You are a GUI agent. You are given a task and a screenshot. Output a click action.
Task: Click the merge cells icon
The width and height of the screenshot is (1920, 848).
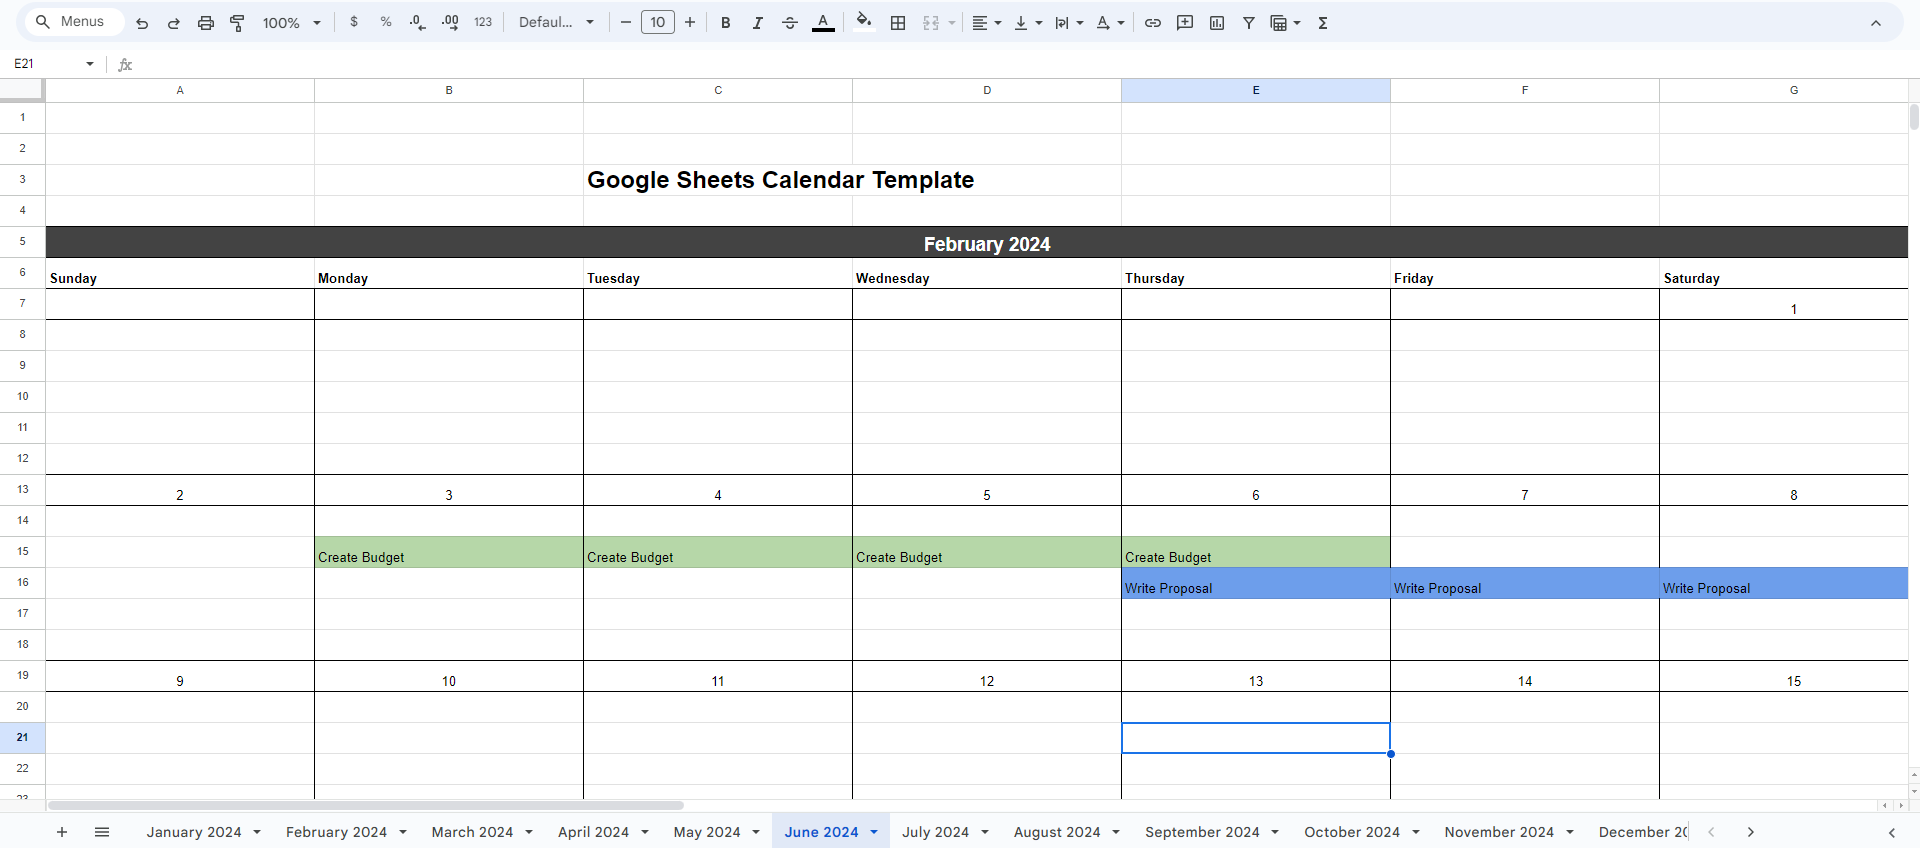click(x=931, y=22)
